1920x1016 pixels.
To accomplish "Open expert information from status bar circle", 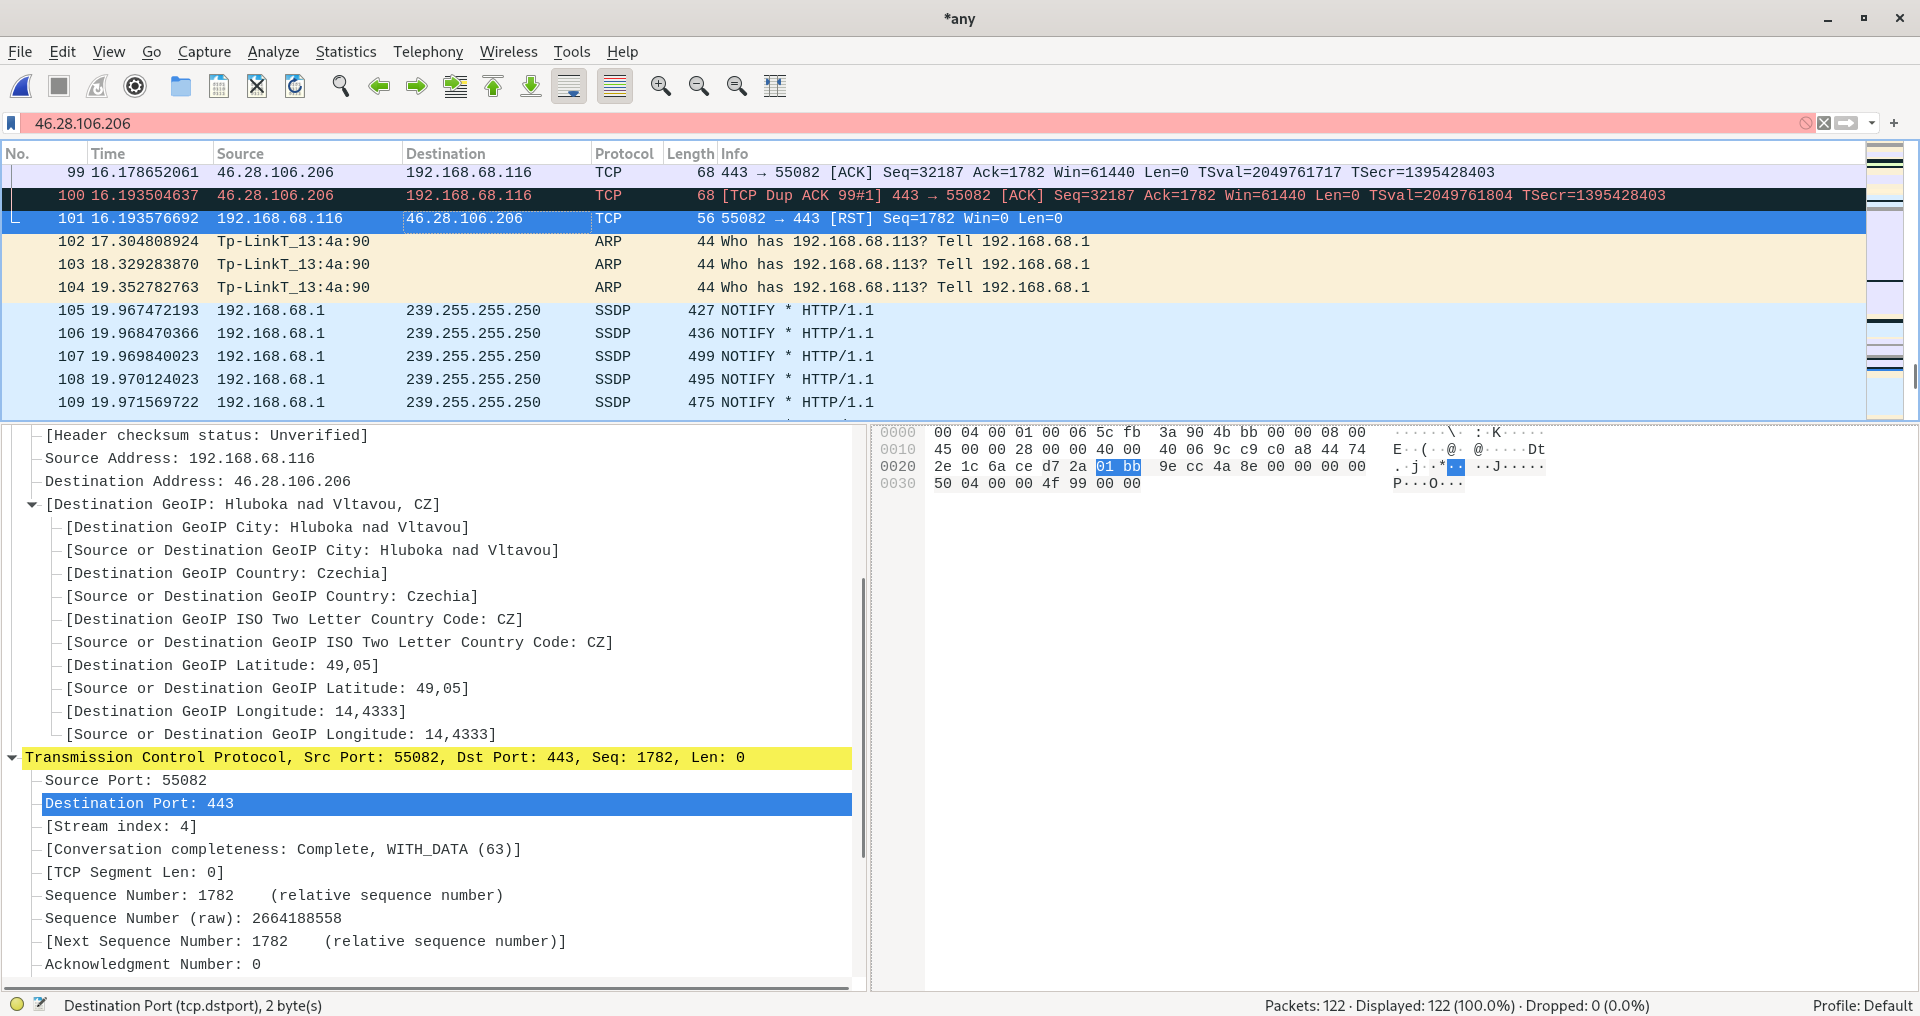I will click(x=17, y=1004).
